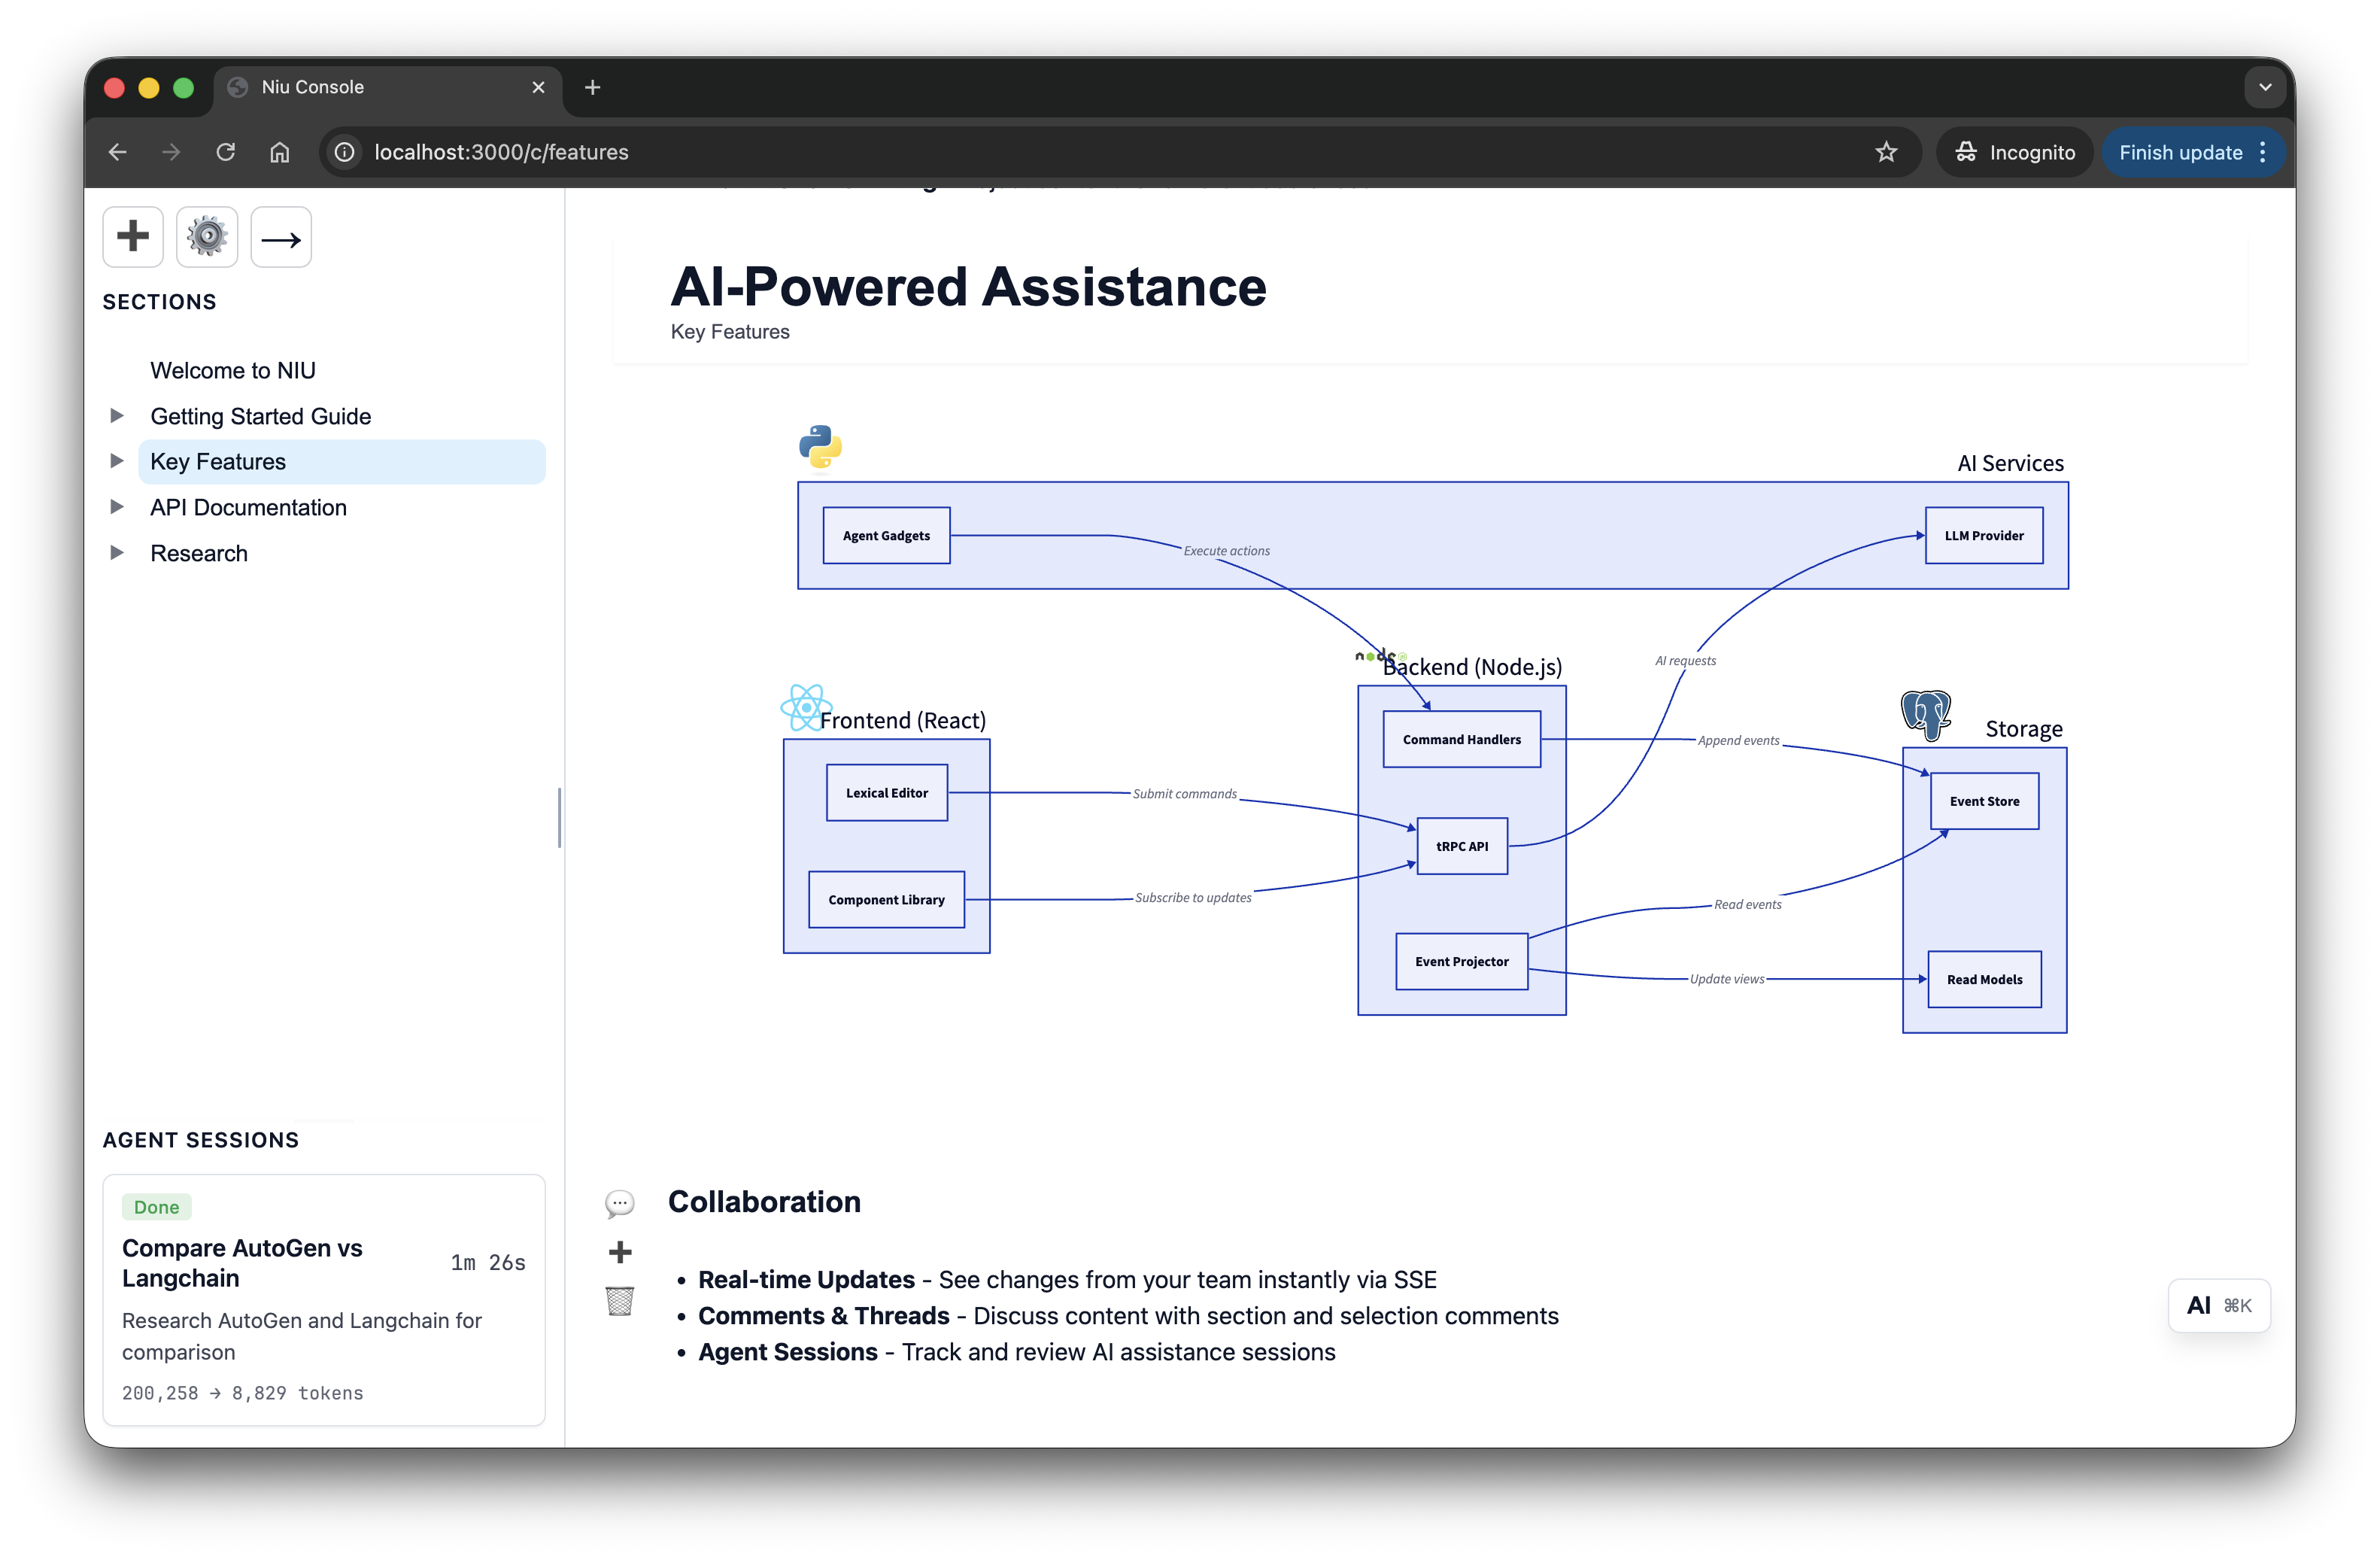Click the AI-Powered Assistance heading
2380x1559 pixels.
[968, 287]
